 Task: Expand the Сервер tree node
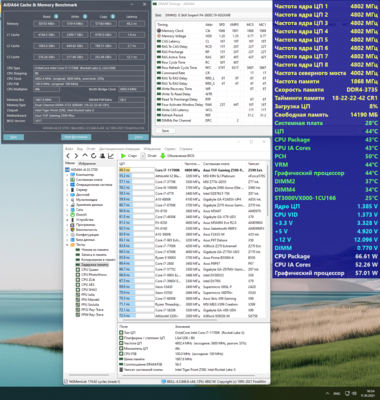(x=67, y=190)
